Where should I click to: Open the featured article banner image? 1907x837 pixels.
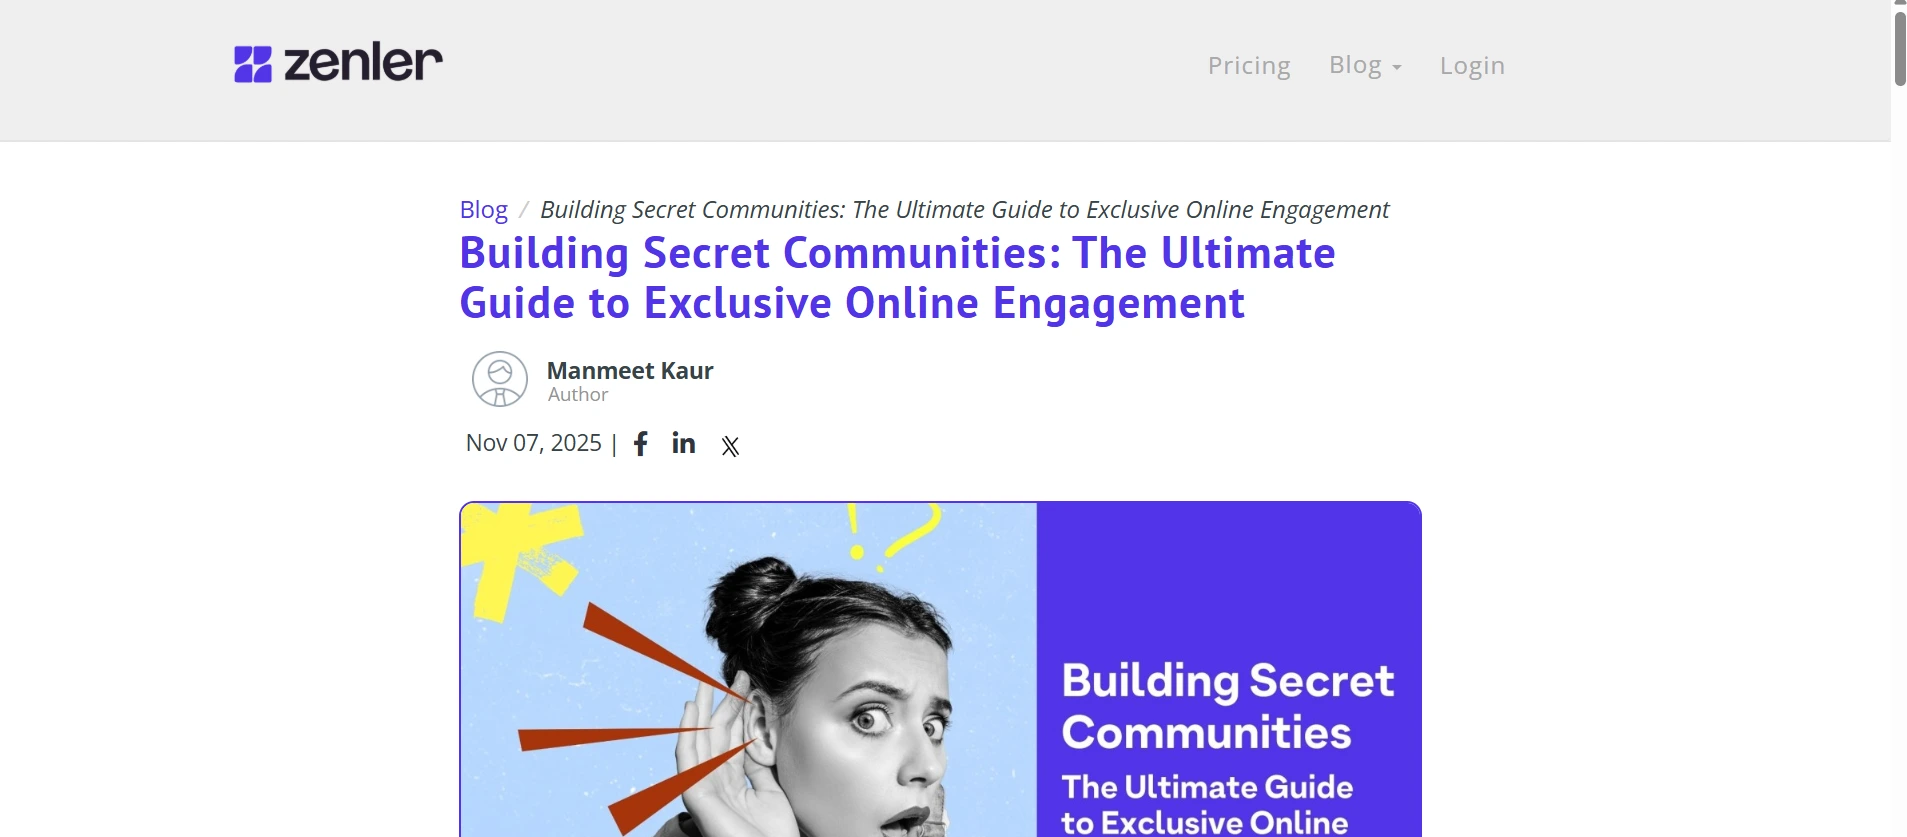[x=940, y=669]
